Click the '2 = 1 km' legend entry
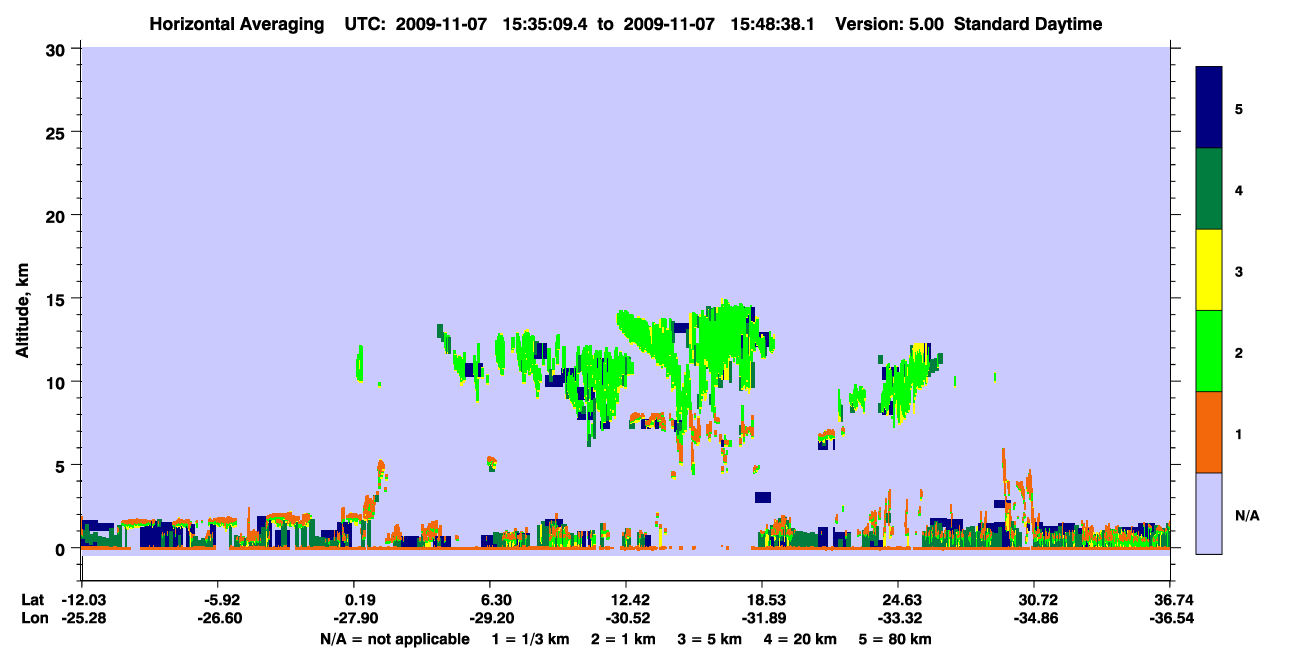1300x667 pixels. (x=625, y=639)
